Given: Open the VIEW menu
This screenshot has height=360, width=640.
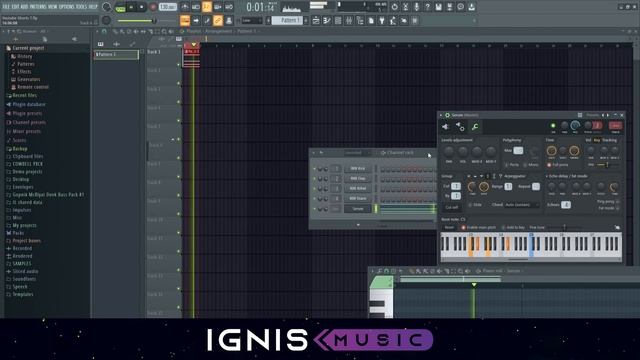Looking at the screenshot, I should tap(53, 7).
